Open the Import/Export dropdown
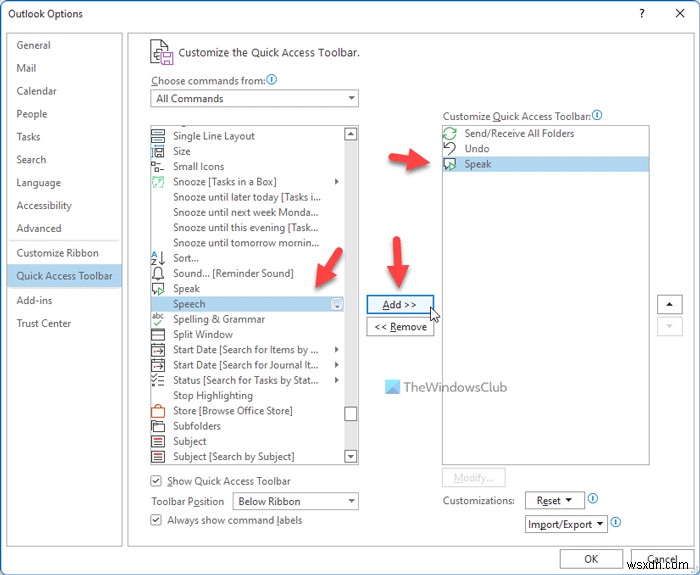Image resolution: width=700 pixels, height=575 pixels. pyautogui.click(x=566, y=524)
